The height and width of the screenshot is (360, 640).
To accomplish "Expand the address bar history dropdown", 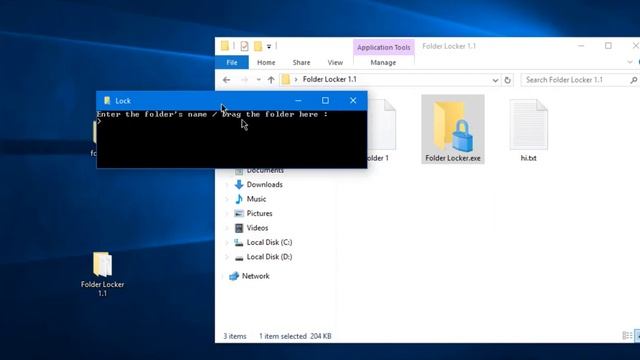I will tap(495, 80).
